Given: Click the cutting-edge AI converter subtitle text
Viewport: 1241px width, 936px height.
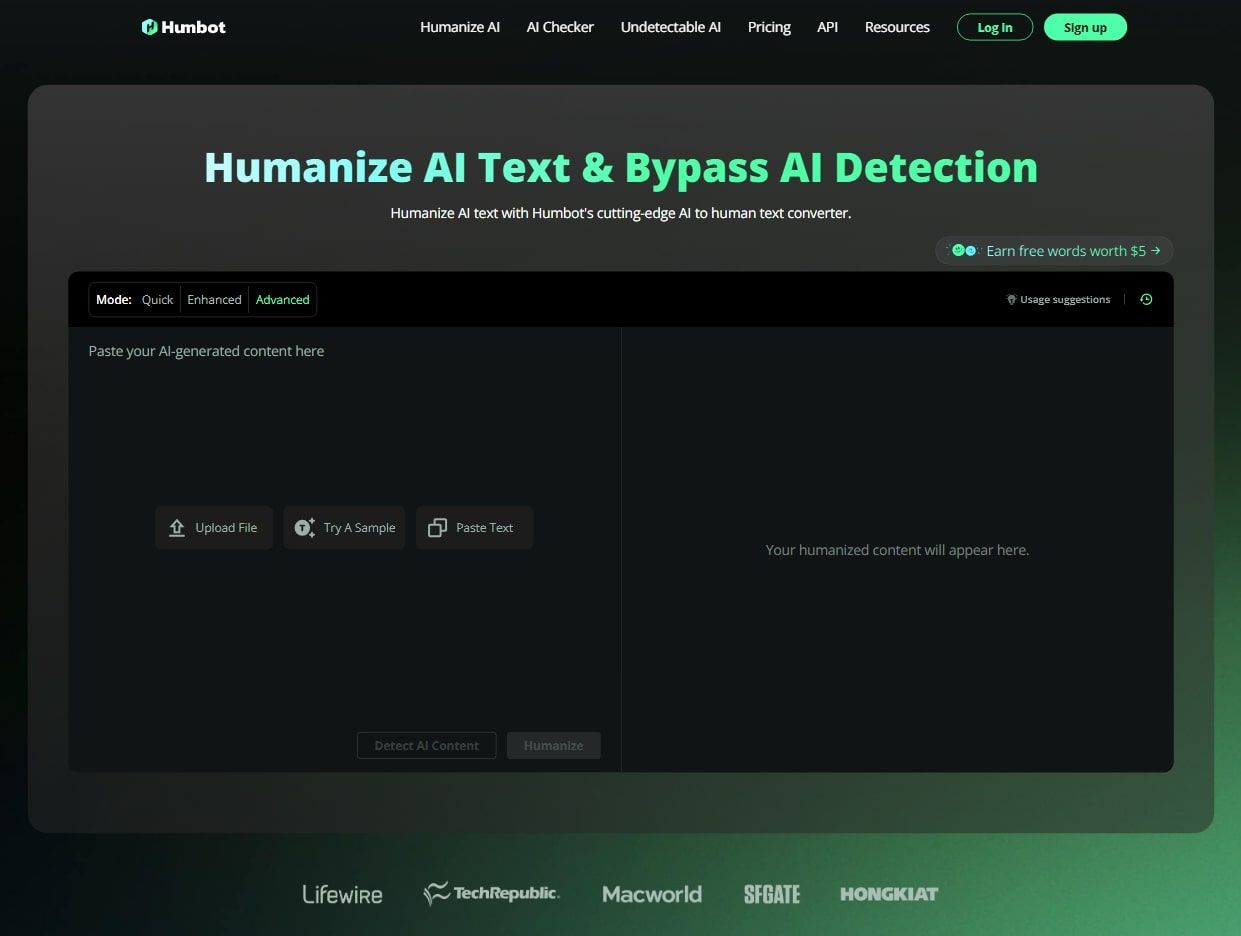Looking at the screenshot, I should [x=620, y=213].
